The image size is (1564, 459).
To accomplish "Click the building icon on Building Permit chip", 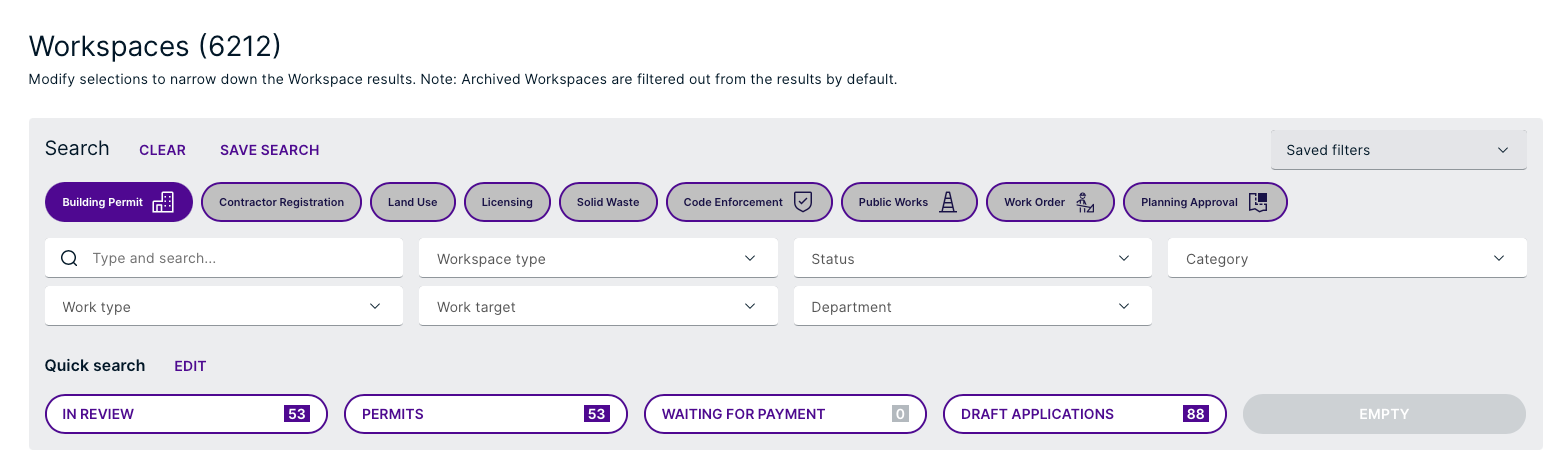I will [x=163, y=202].
